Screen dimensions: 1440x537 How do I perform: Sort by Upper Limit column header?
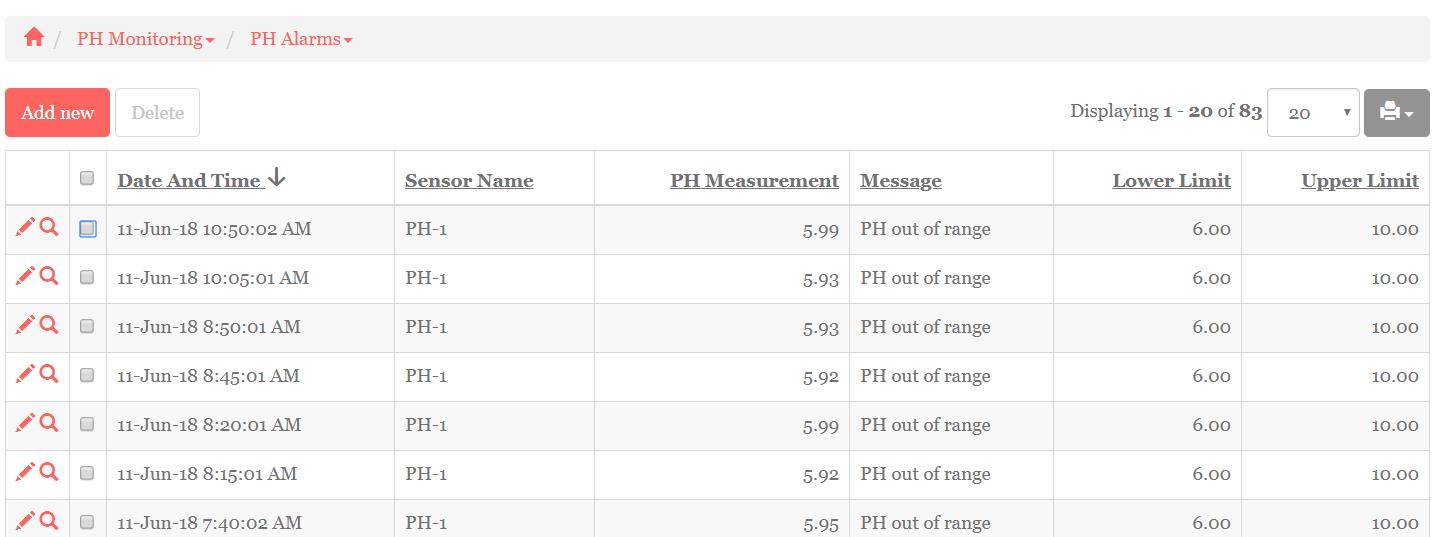click(1359, 181)
